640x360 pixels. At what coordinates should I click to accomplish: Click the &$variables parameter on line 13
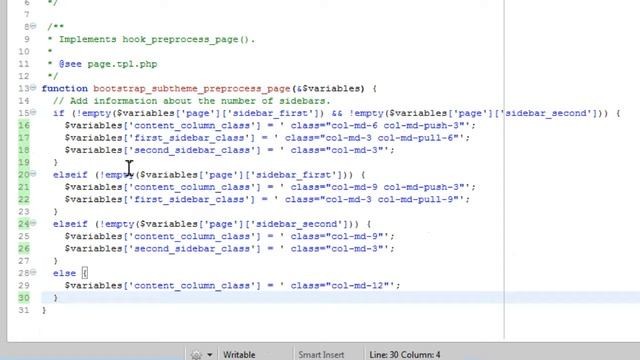tap(330, 89)
